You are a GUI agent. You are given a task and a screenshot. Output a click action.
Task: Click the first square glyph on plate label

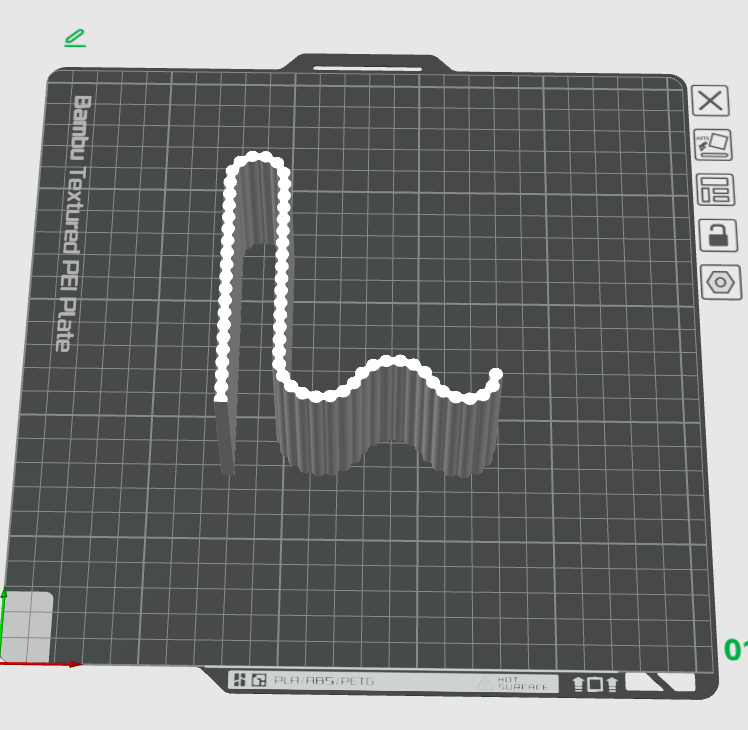(x=239, y=679)
